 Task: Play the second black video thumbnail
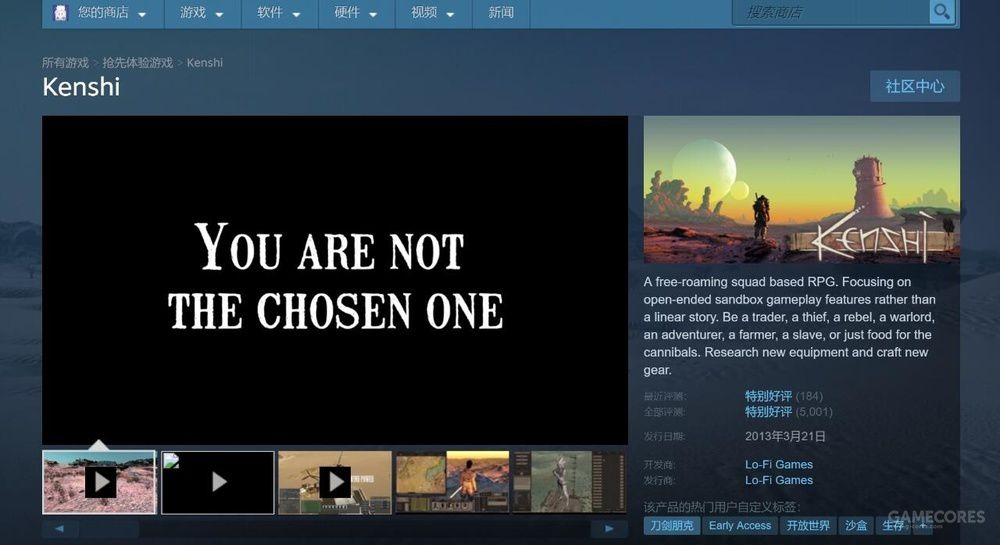coord(217,482)
